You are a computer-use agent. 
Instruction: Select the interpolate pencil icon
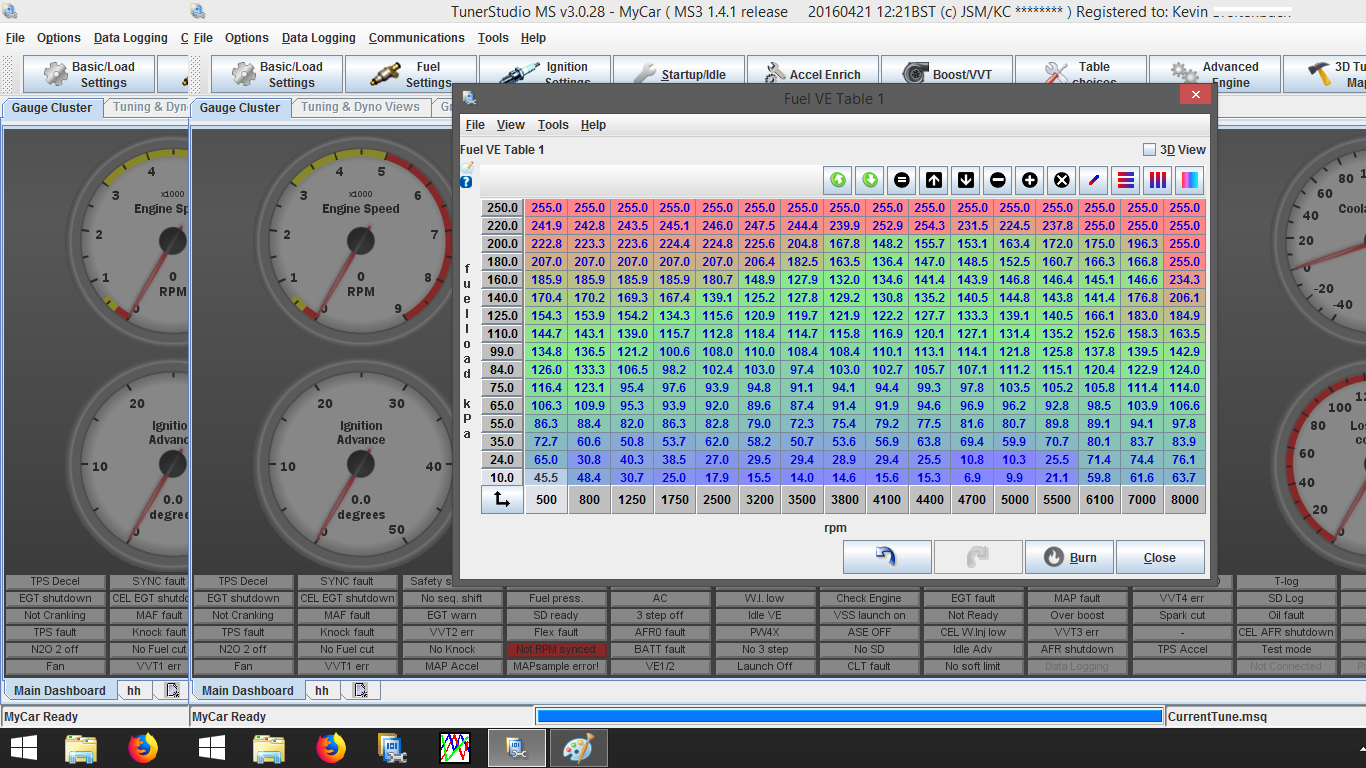1093,180
